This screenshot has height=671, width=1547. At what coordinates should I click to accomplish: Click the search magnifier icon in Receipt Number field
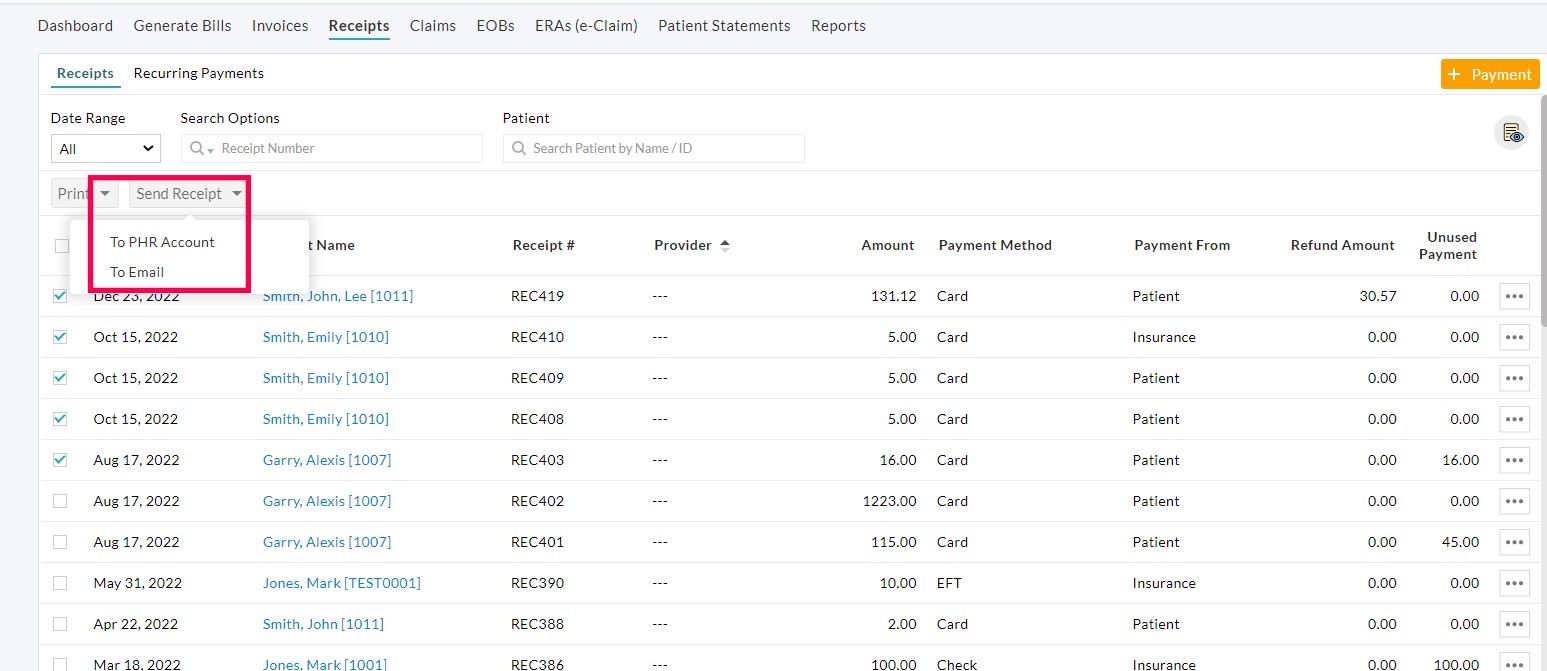point(198,149)
